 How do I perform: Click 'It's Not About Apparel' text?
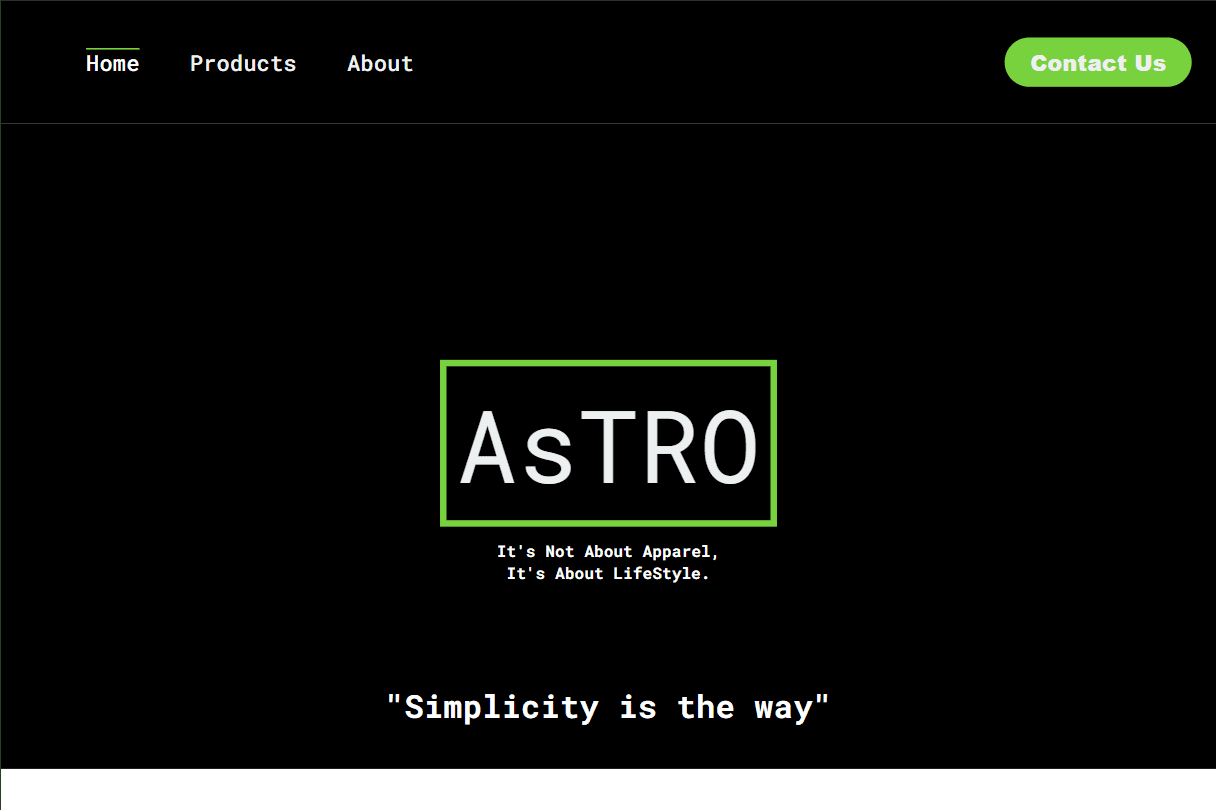pos(608,551)
